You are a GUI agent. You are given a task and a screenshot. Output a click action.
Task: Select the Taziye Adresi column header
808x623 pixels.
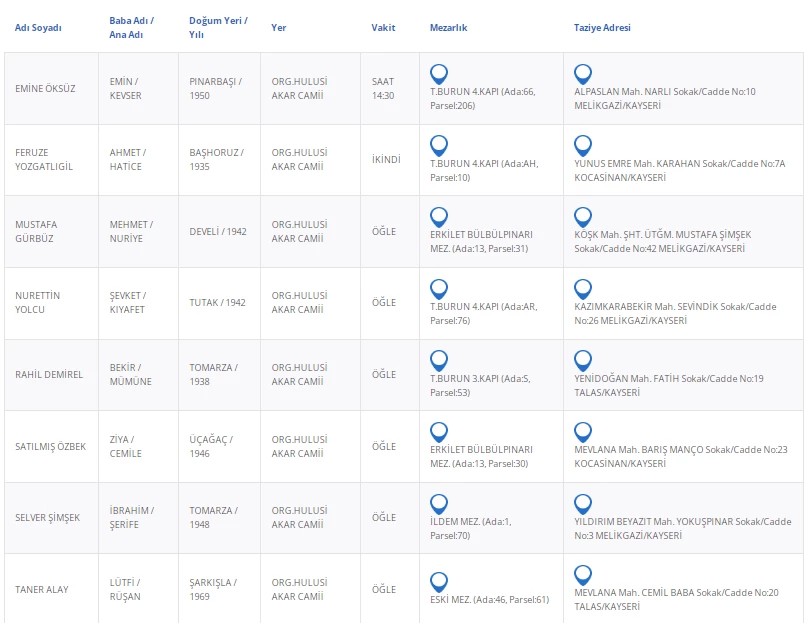pyautogui.click(x=602, y=28)
